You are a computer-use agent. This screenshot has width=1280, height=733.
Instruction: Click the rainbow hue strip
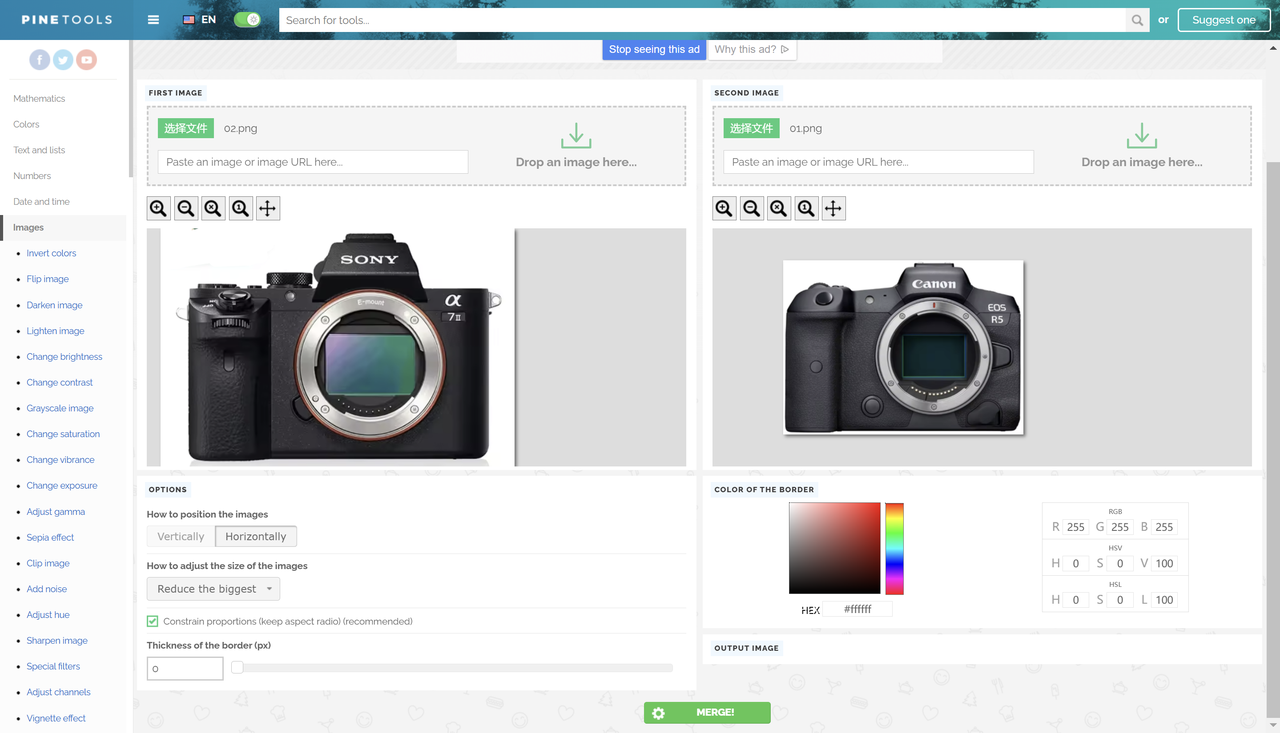tap(894, 549)
